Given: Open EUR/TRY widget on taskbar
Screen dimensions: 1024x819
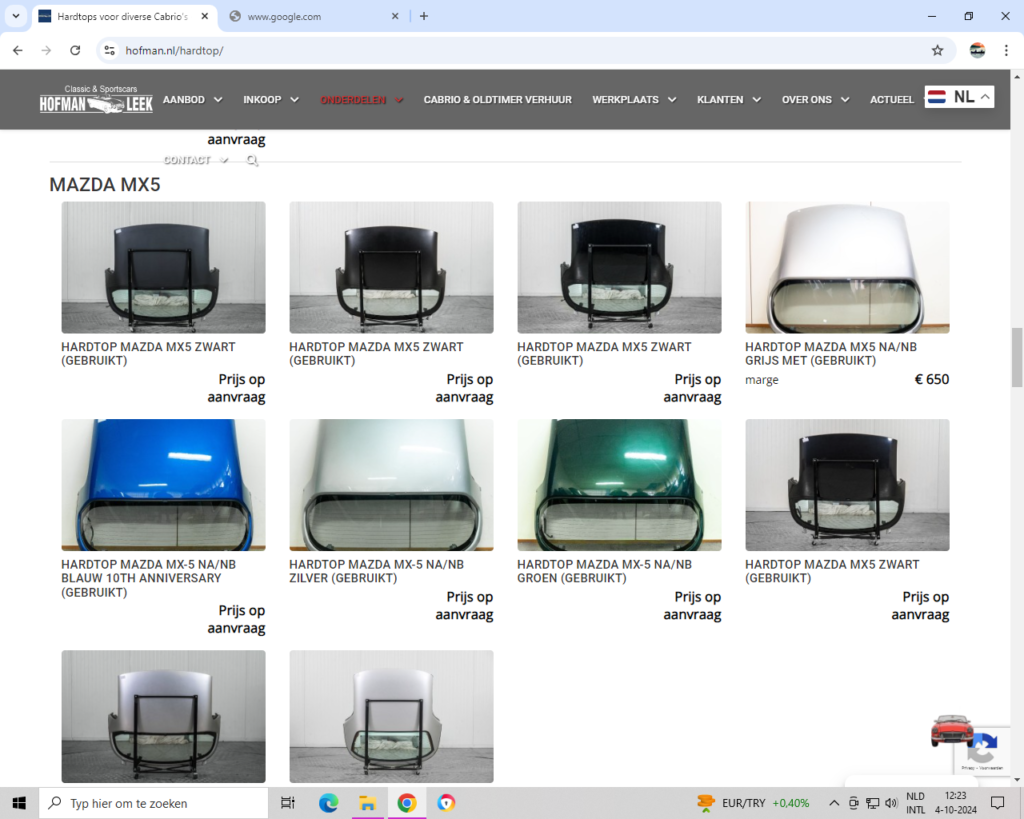Looking at the screenshot, I should click(754, 803).
